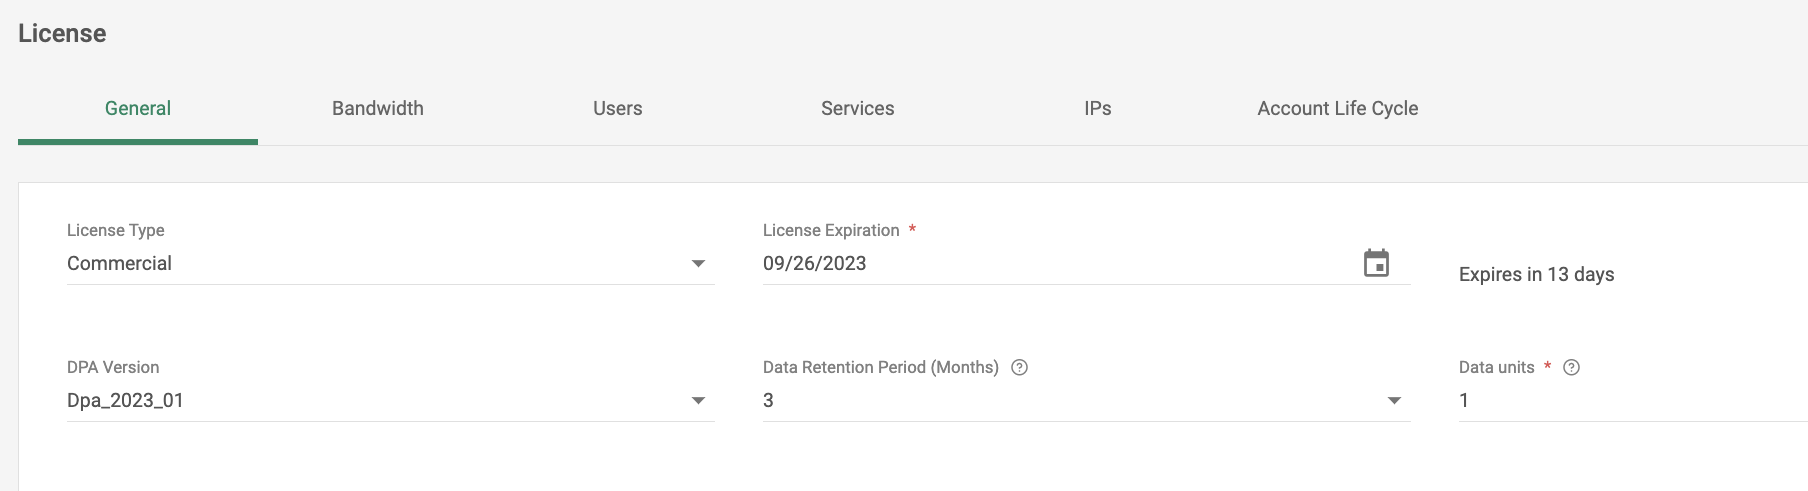Screen dimensions: 1808x491
Task: Click the Data Retention Period help icon
Action: click(1019, 367)
